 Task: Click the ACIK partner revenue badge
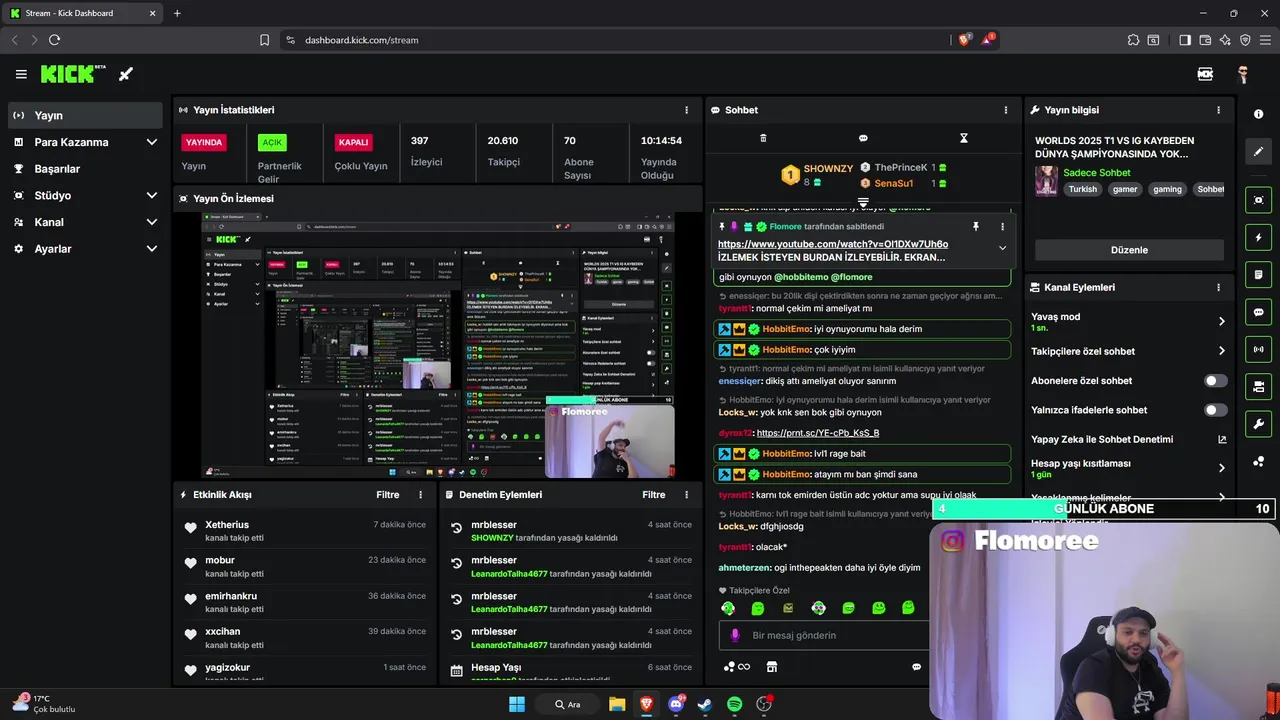[272, 142]
